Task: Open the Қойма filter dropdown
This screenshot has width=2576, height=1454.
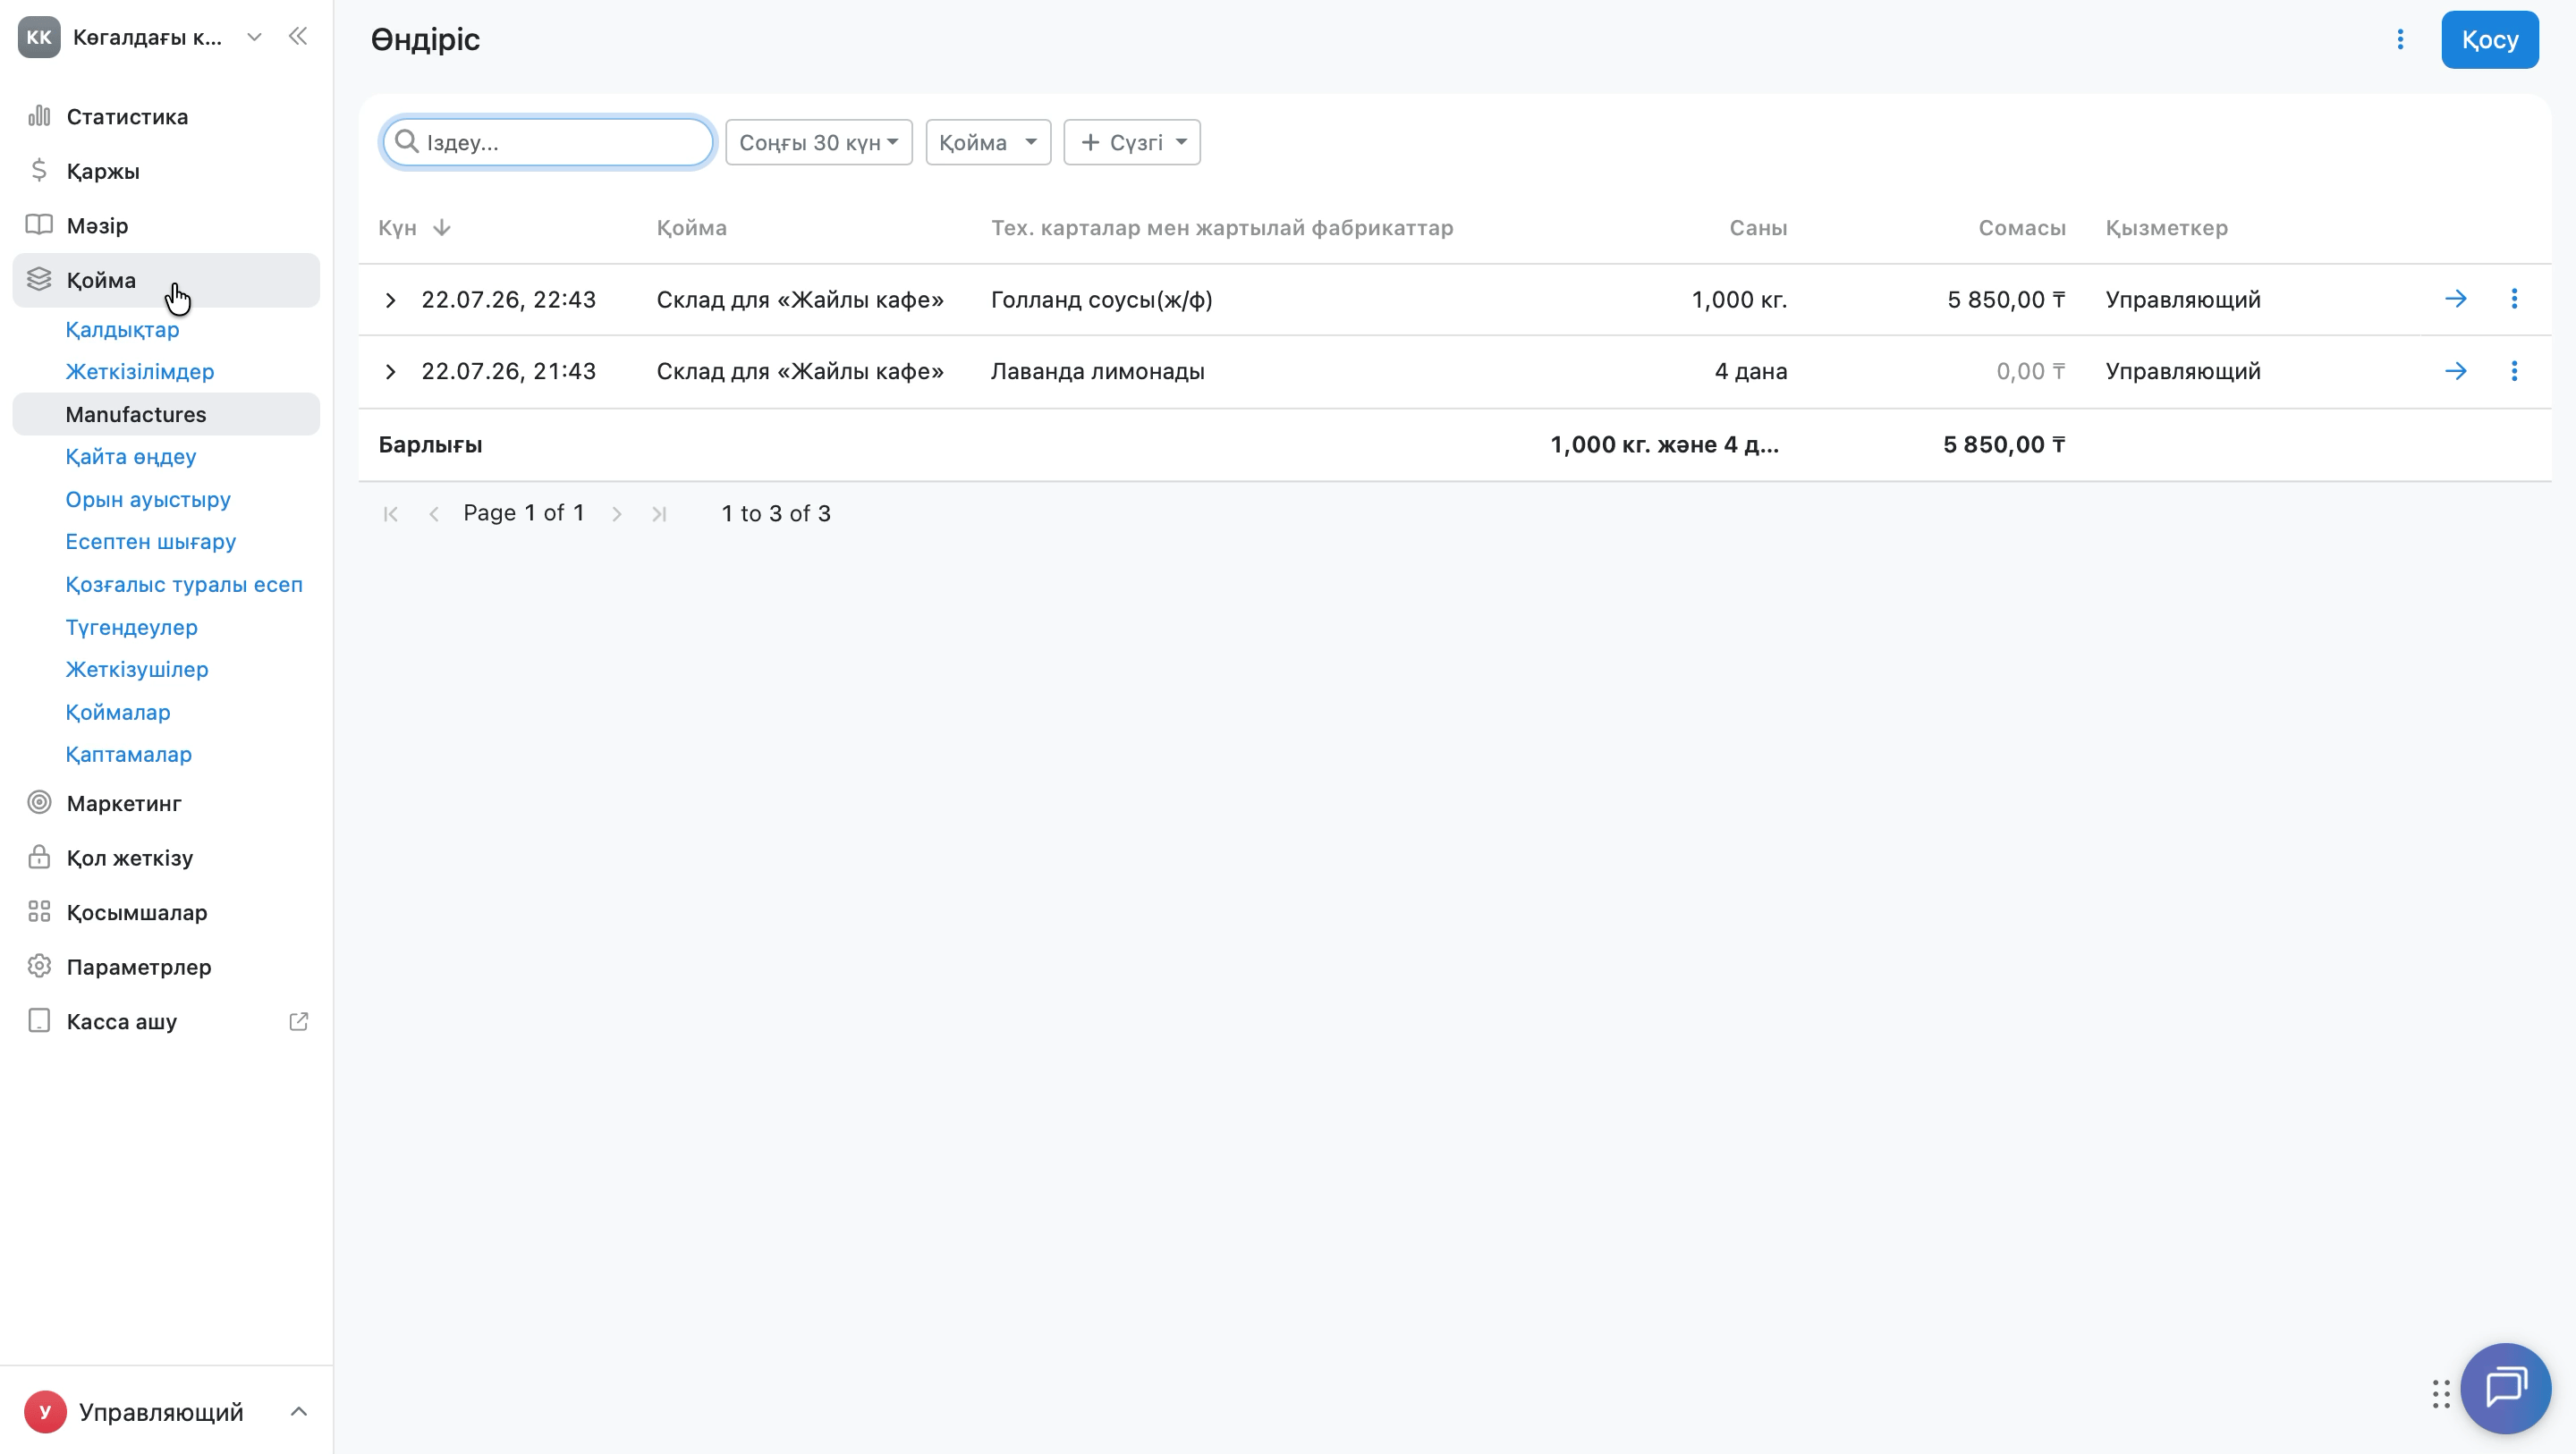Action: (x=988, y=142)
